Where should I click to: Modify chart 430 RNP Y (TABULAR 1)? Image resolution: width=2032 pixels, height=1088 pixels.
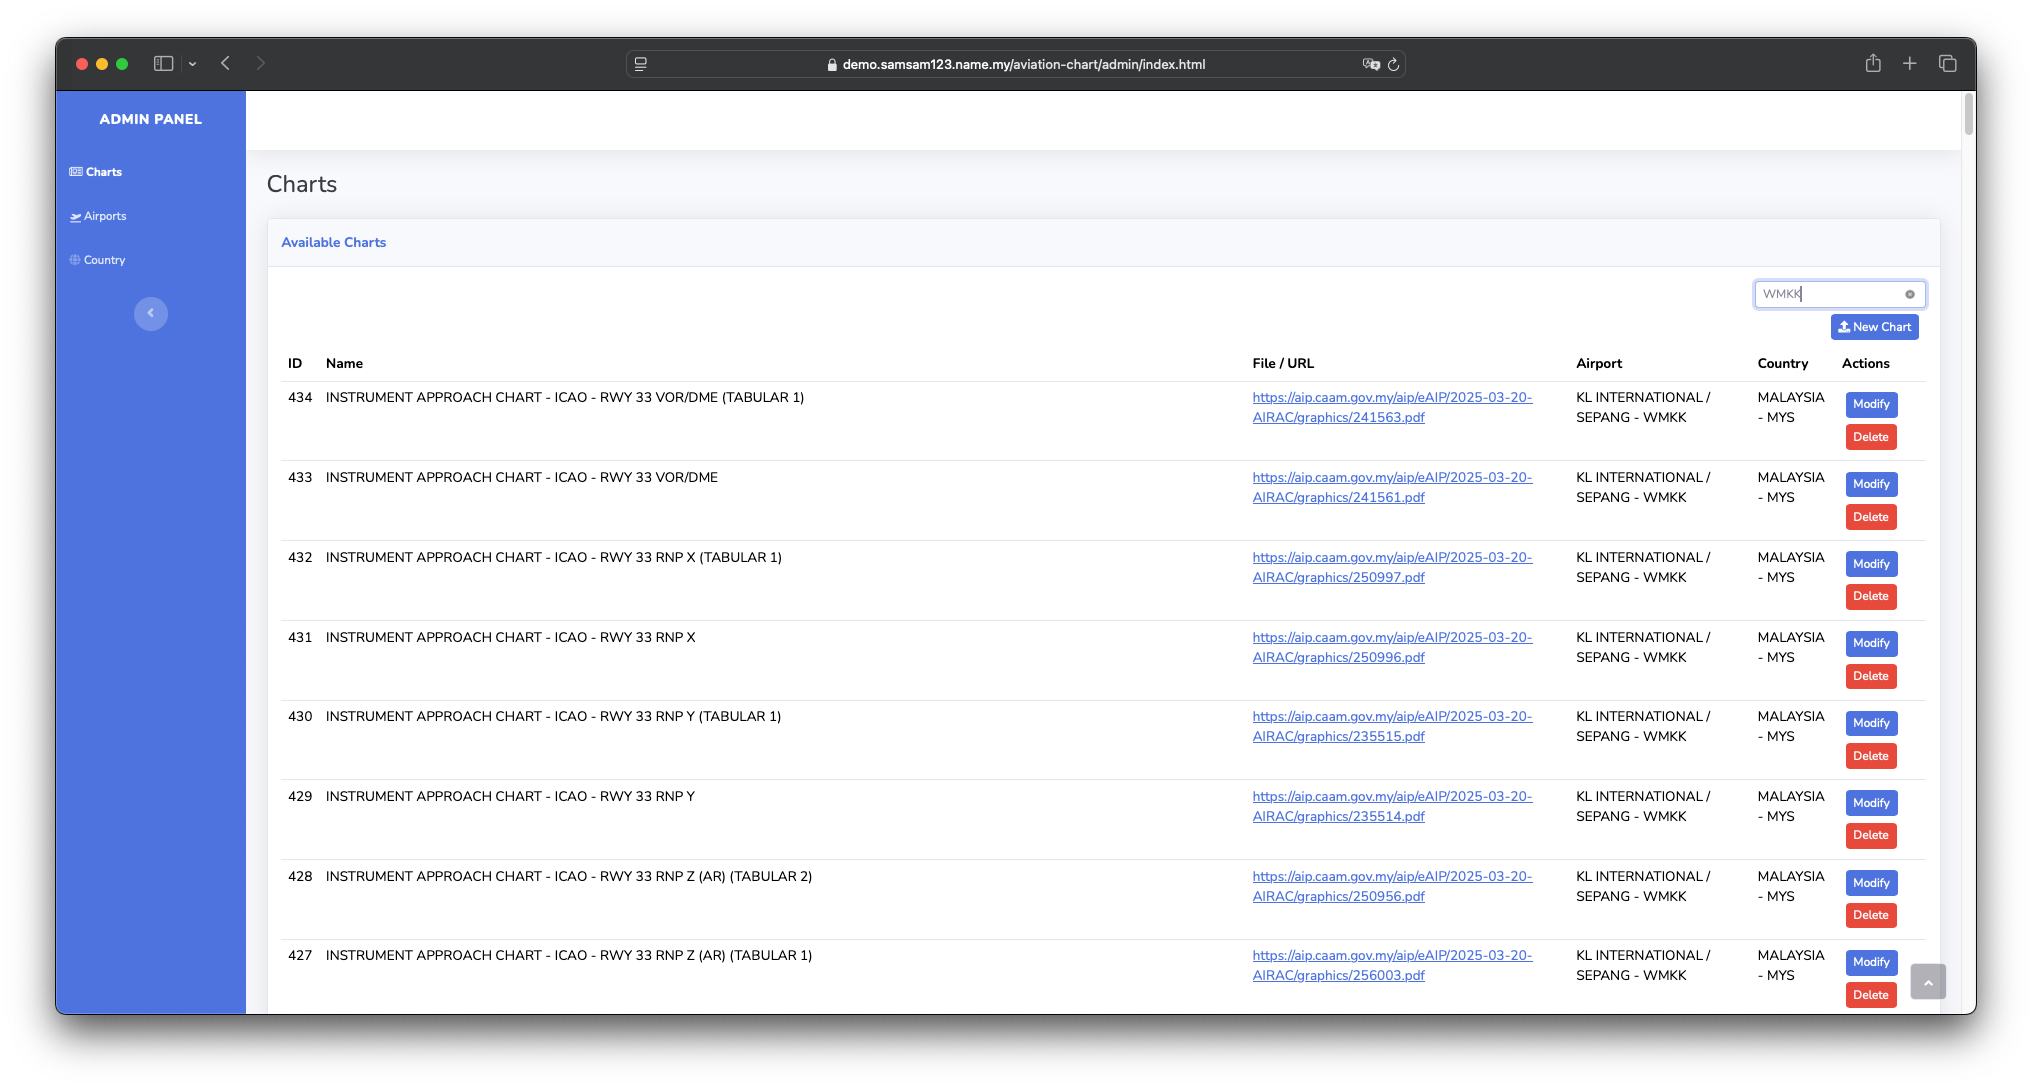(x=1871, y=723)
